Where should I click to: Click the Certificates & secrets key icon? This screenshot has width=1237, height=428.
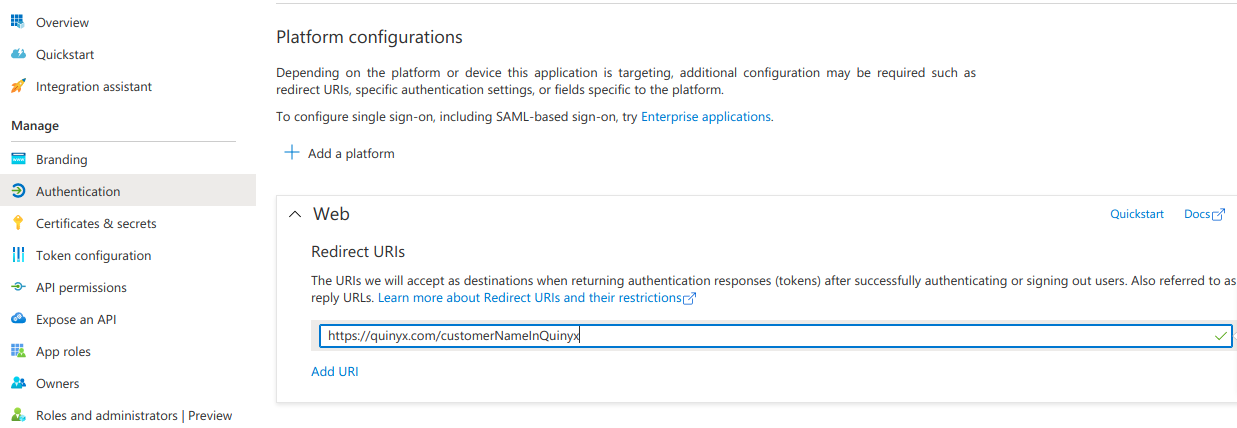coord(17,223)
